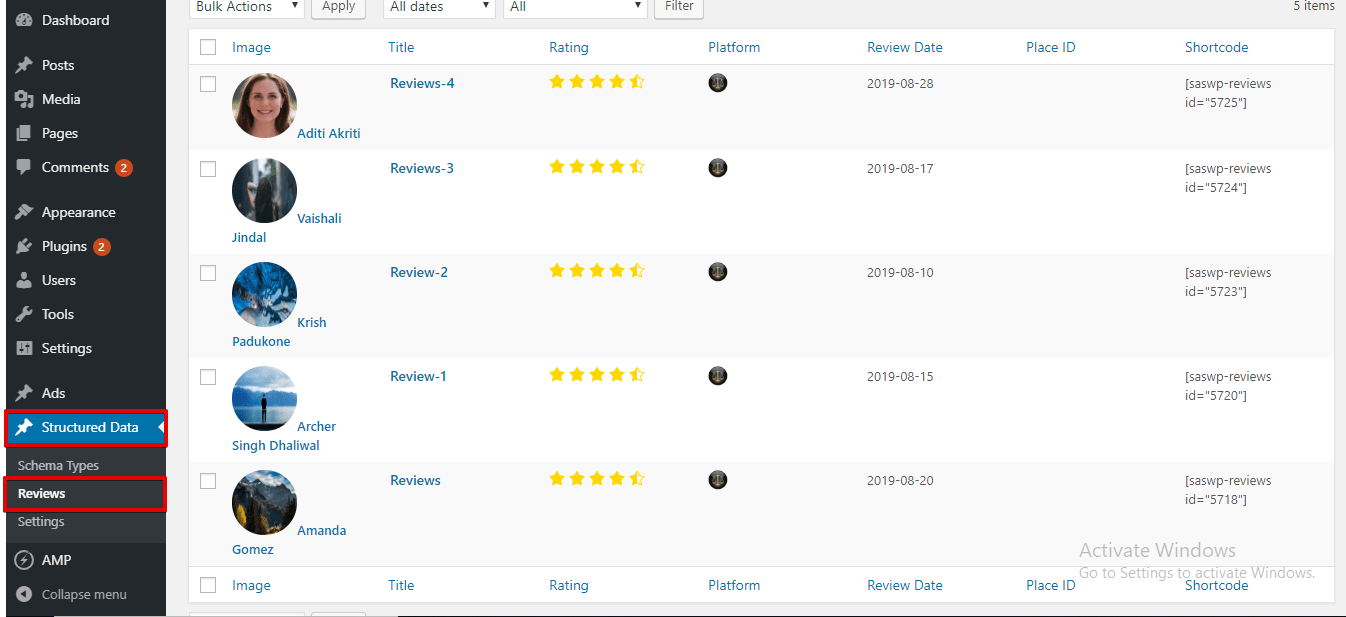Open Media via its library icon
Viewport: 1346px width, 617px height.
[24, 99]
